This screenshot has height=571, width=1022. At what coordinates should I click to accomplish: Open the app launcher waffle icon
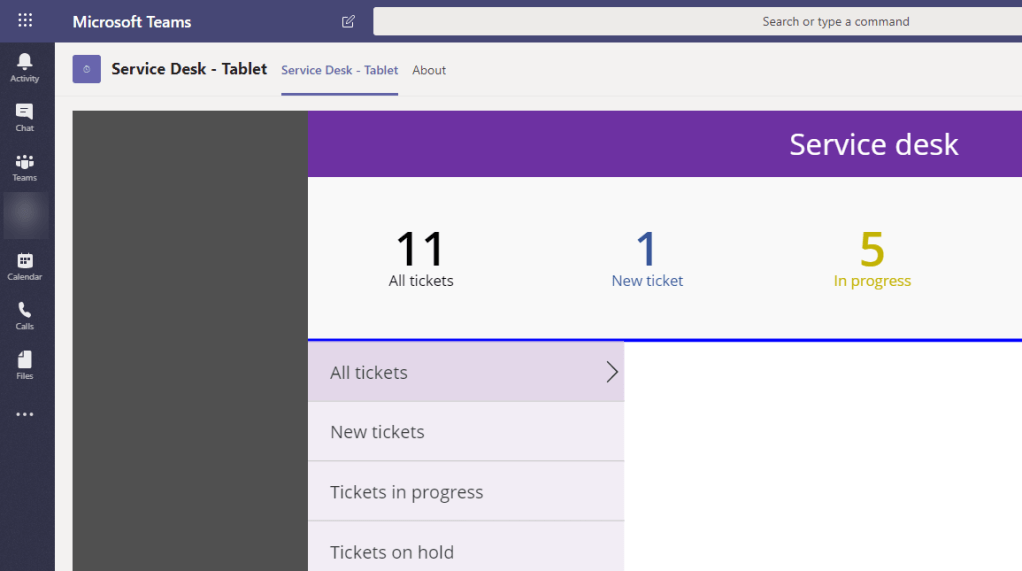pos(25,21)
